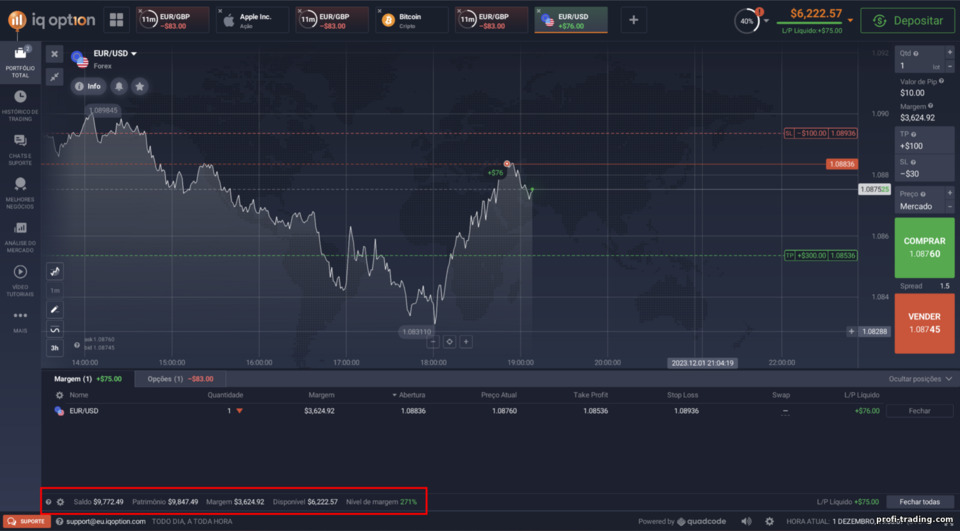Click the plus beside 1.08288 price level

click(852, 331)
